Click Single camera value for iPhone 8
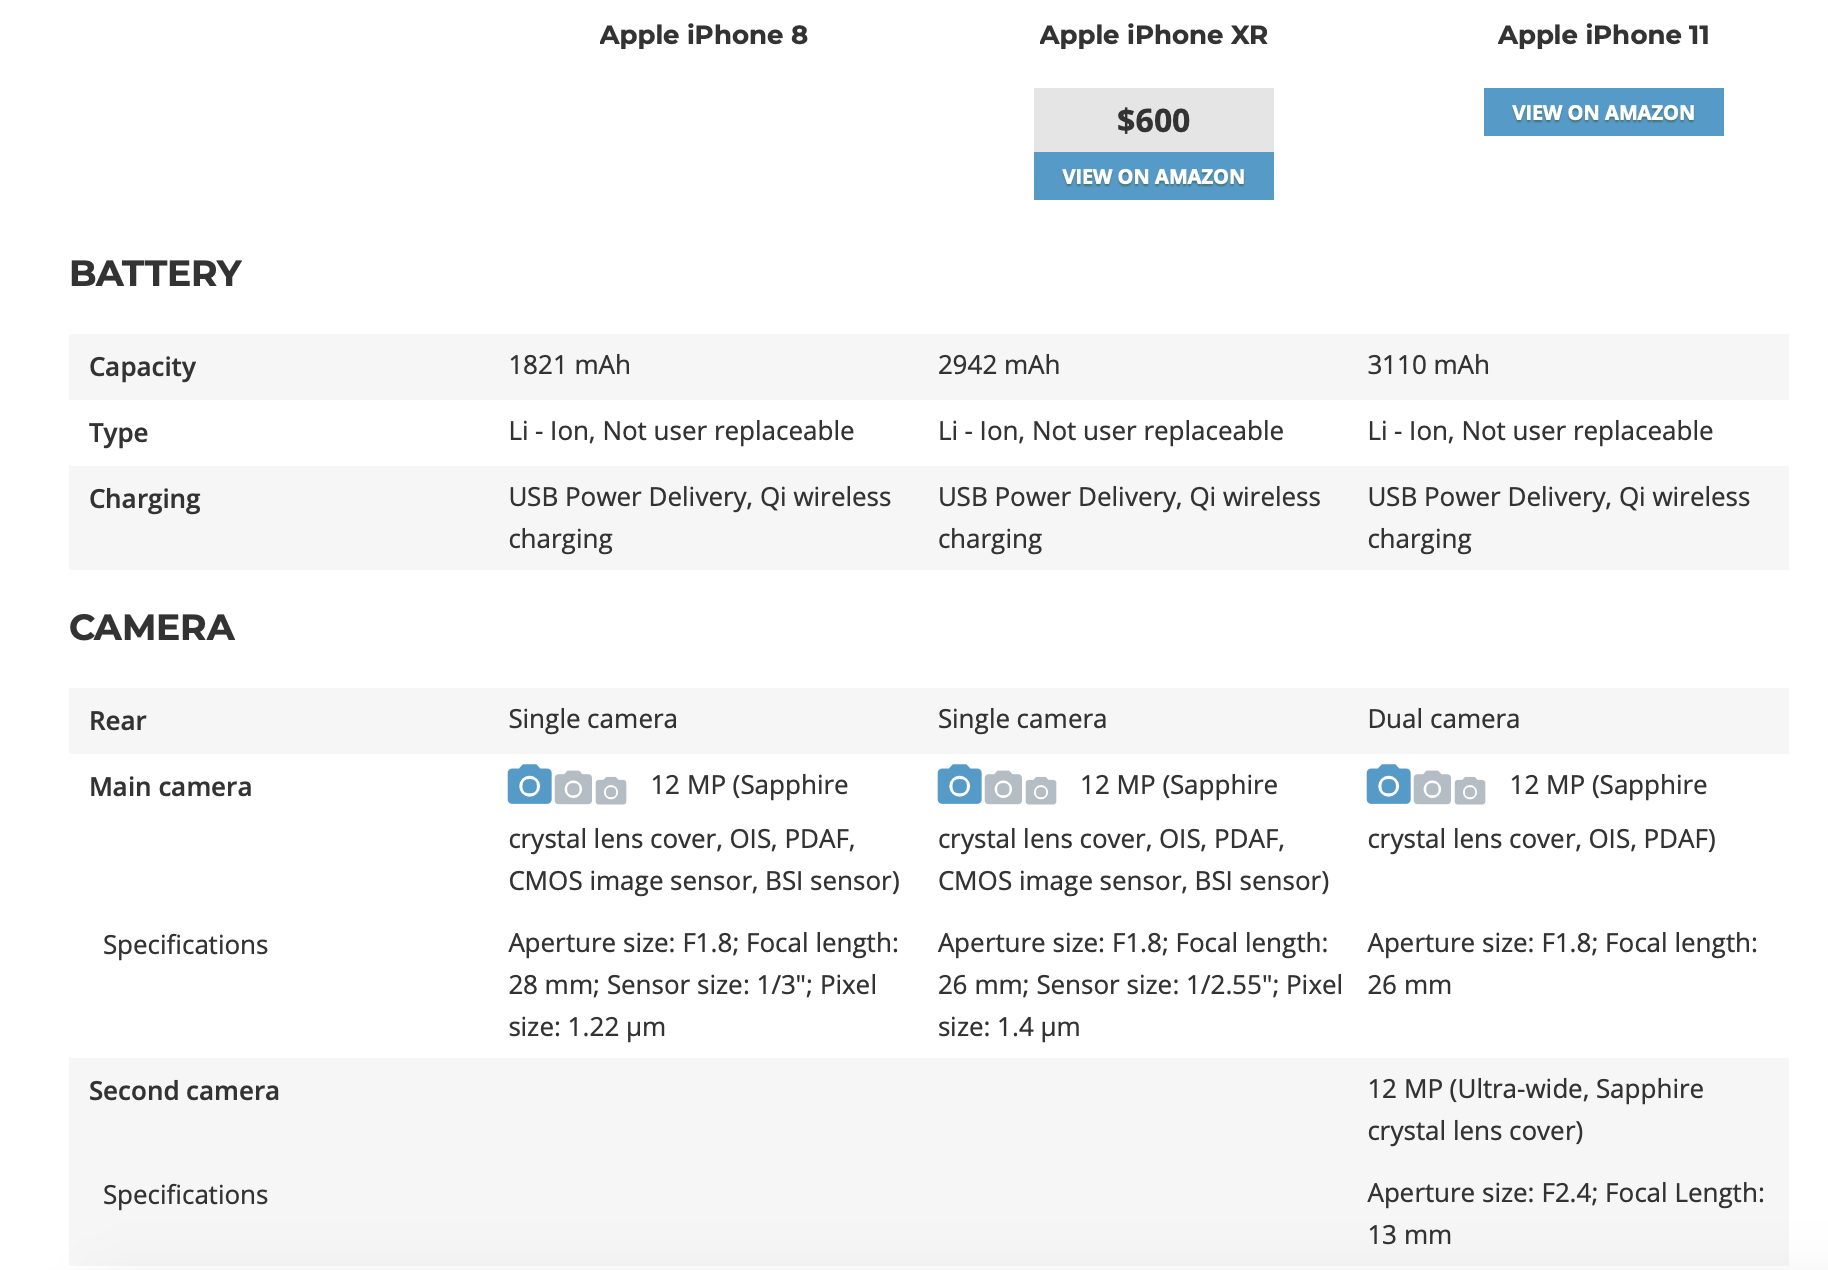The image size is (1828, 1270). point(592,719)
